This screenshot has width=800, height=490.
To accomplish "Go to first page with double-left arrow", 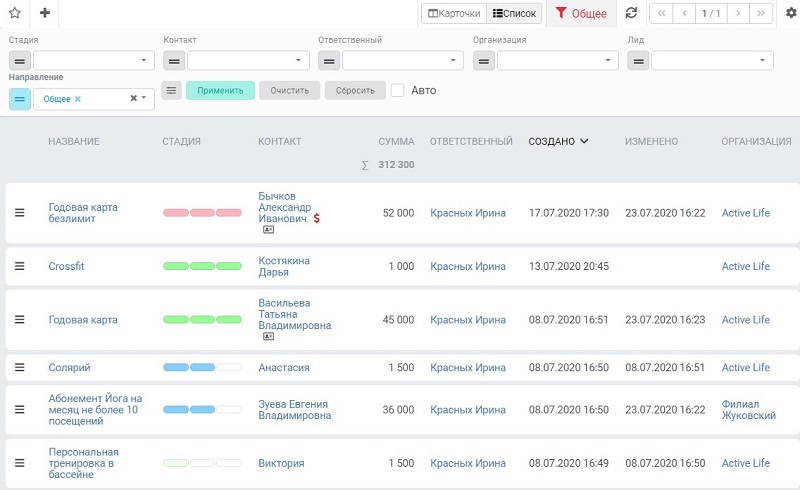I will [661, 13].
